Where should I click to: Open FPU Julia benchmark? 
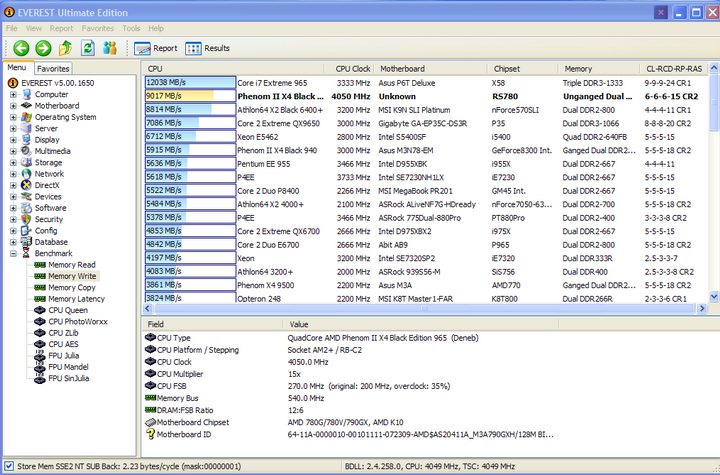click(x=63, y=356)
